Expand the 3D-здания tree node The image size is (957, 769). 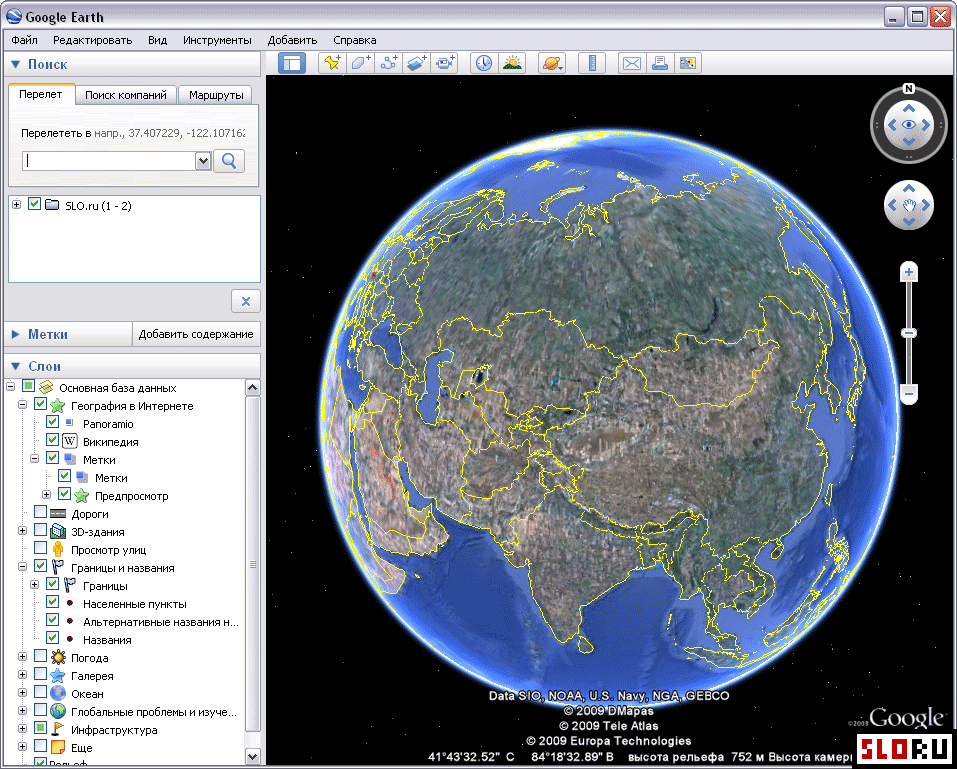pos(23,530)
